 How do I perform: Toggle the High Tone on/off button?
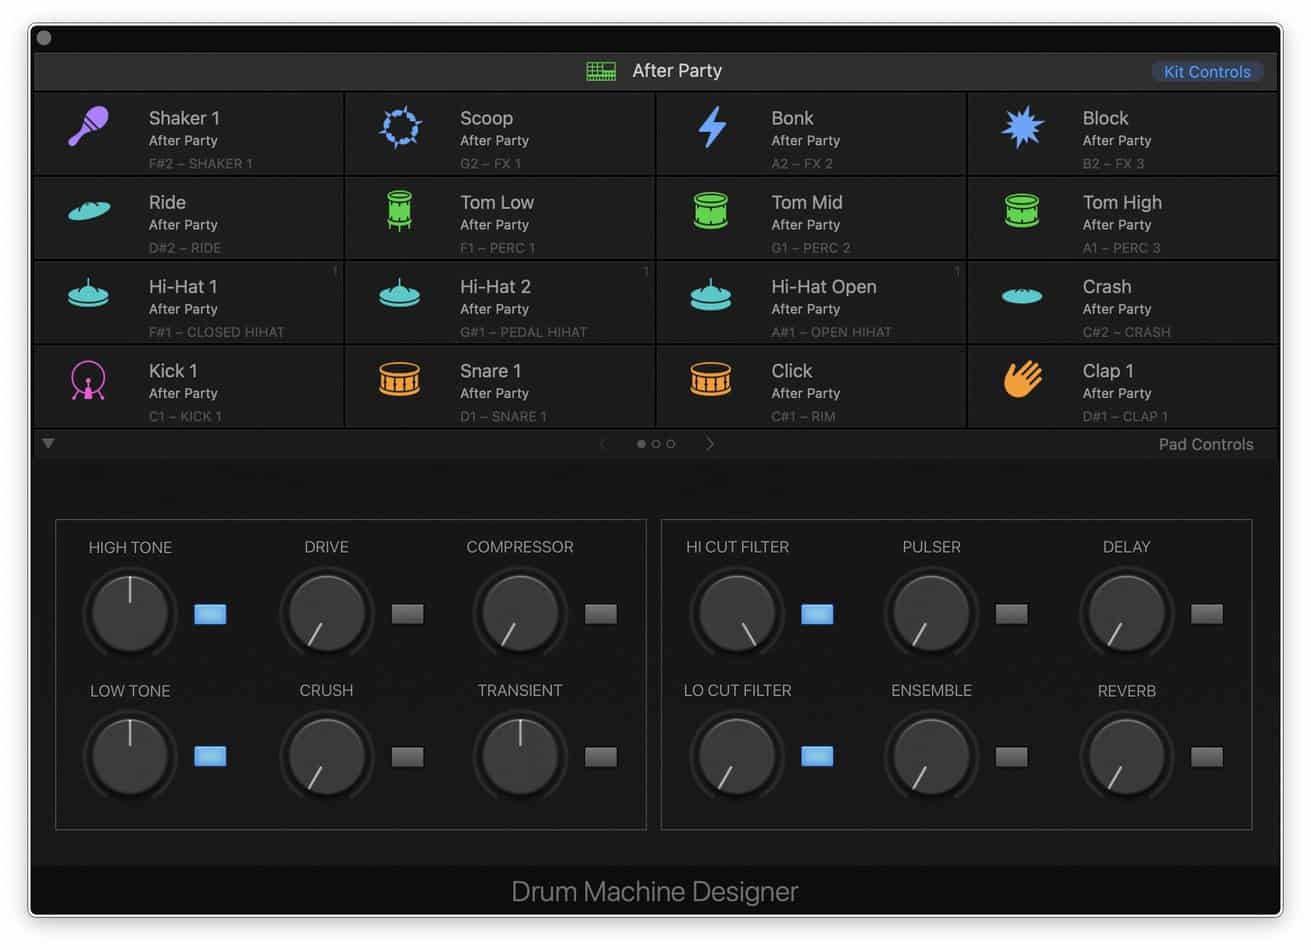tap(210, 614)
